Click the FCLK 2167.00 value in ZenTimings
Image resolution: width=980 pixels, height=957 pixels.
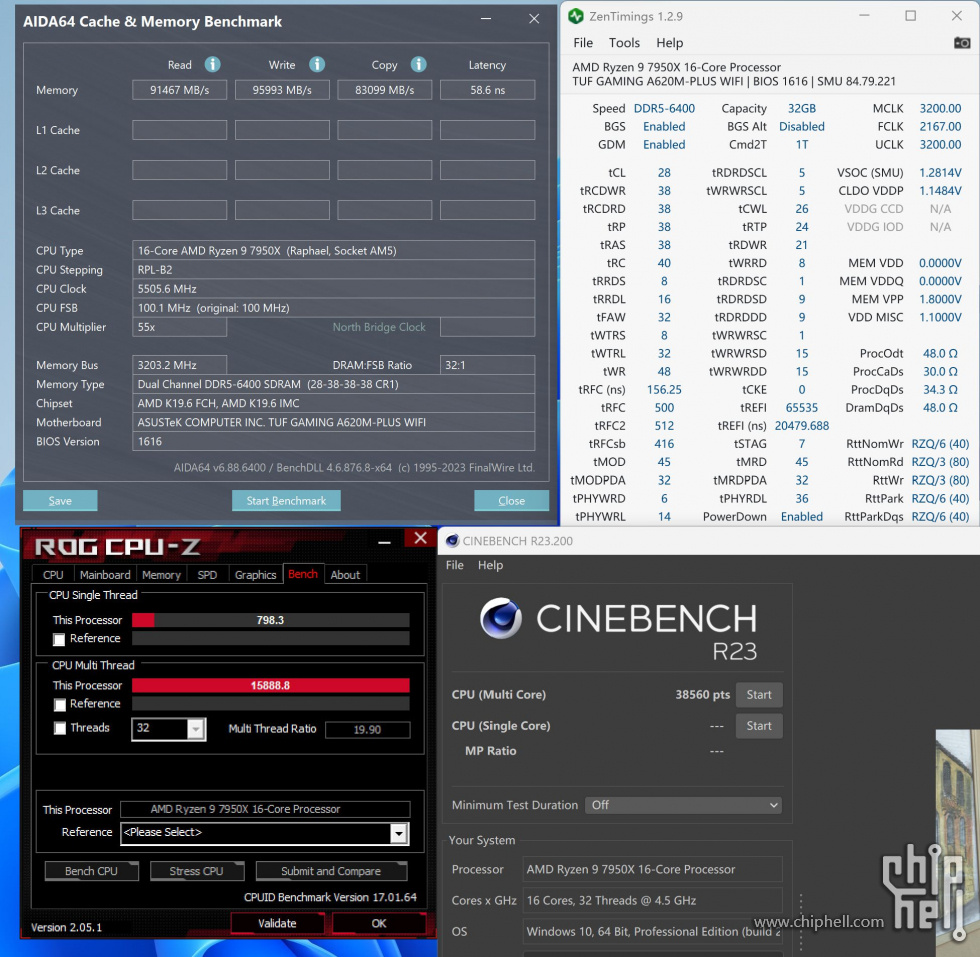[x=939, y=126]
